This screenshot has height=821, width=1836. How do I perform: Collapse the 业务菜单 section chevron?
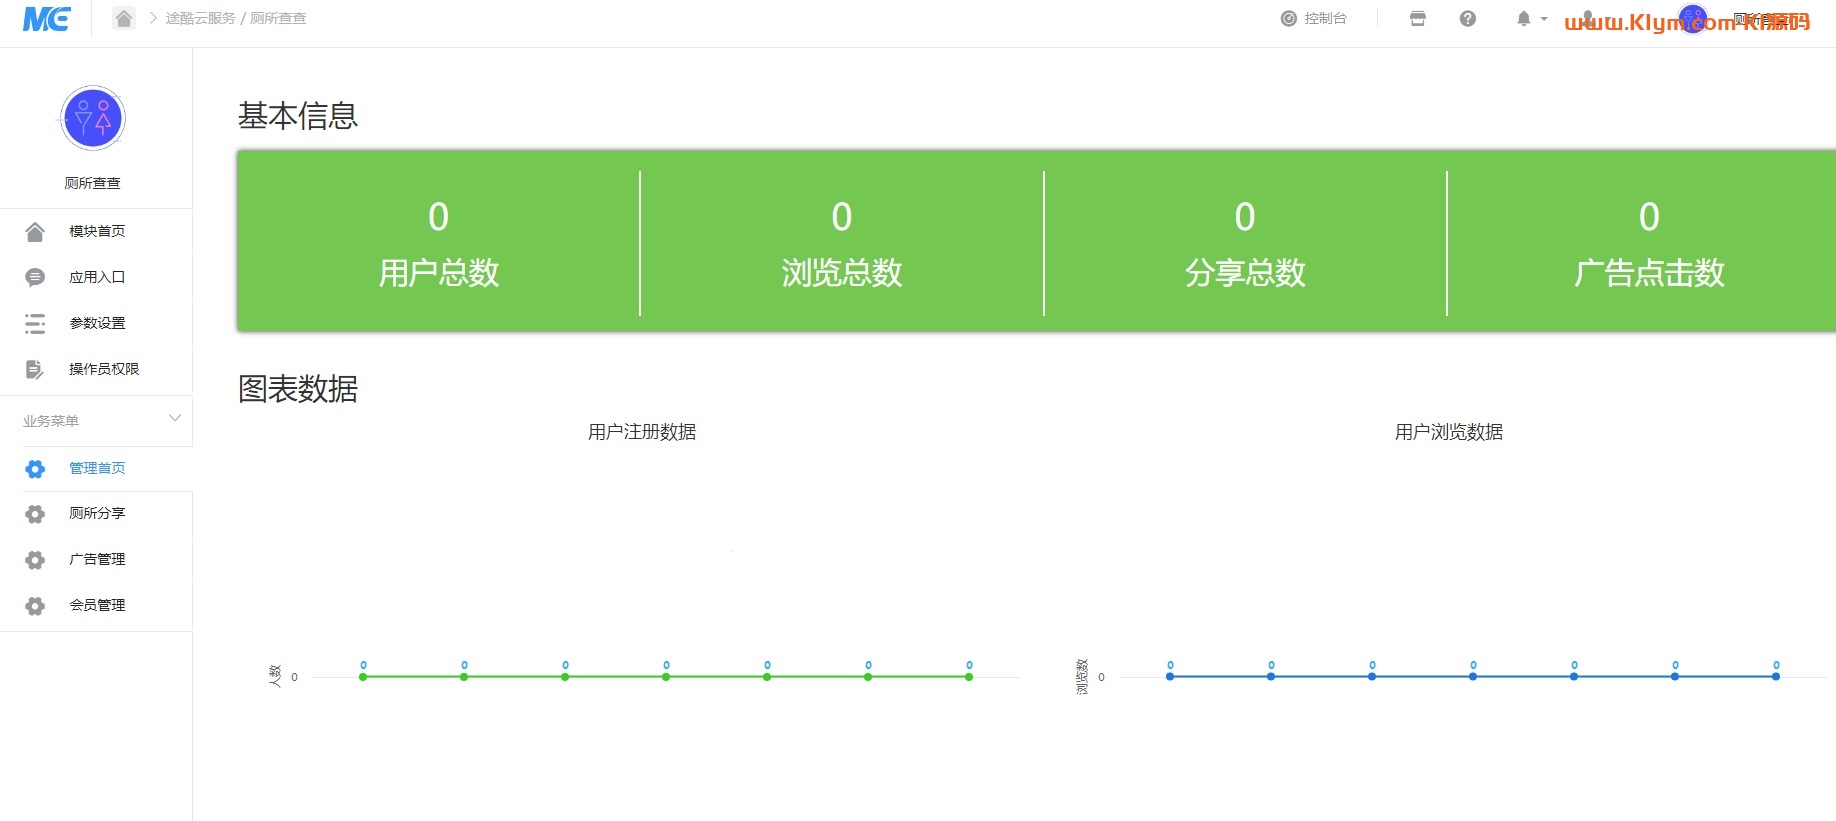(175, 419)
